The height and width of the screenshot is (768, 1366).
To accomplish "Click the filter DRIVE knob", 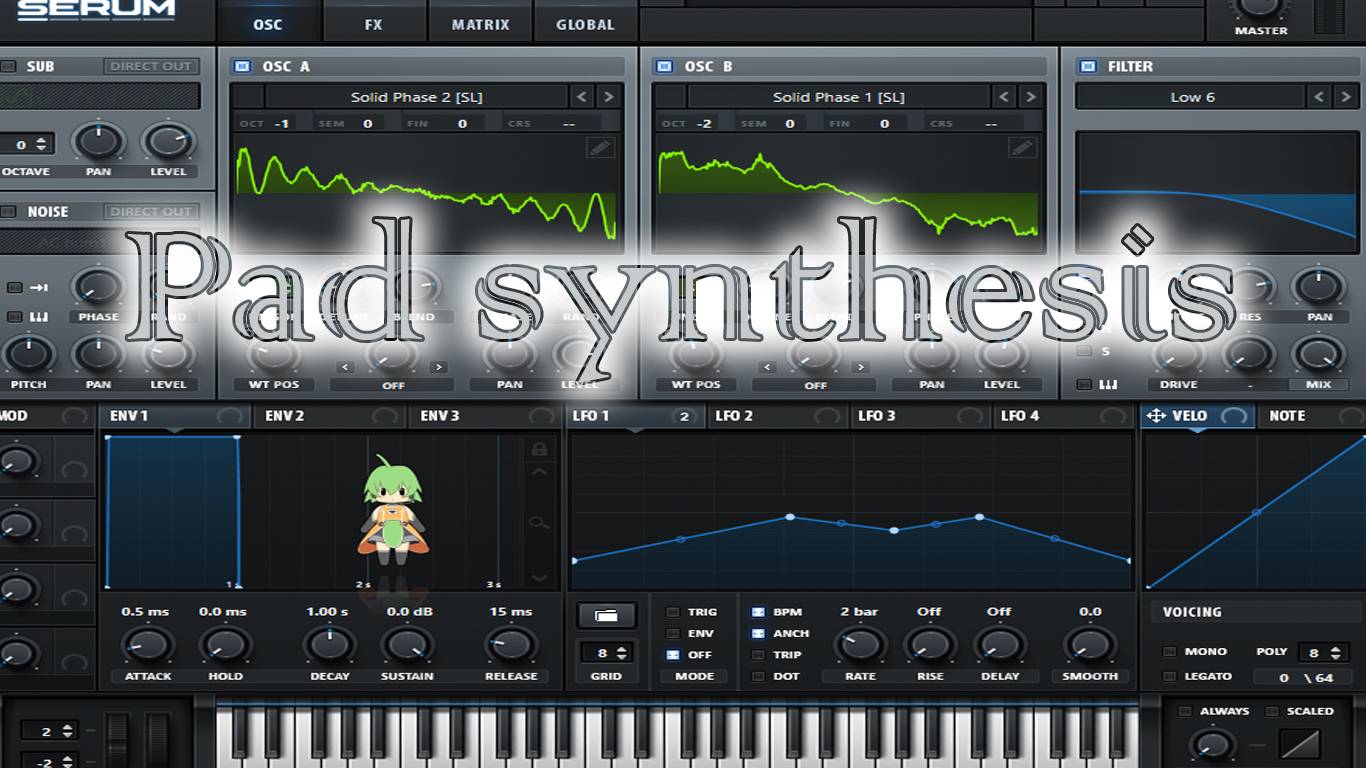I will (1179, 354).
